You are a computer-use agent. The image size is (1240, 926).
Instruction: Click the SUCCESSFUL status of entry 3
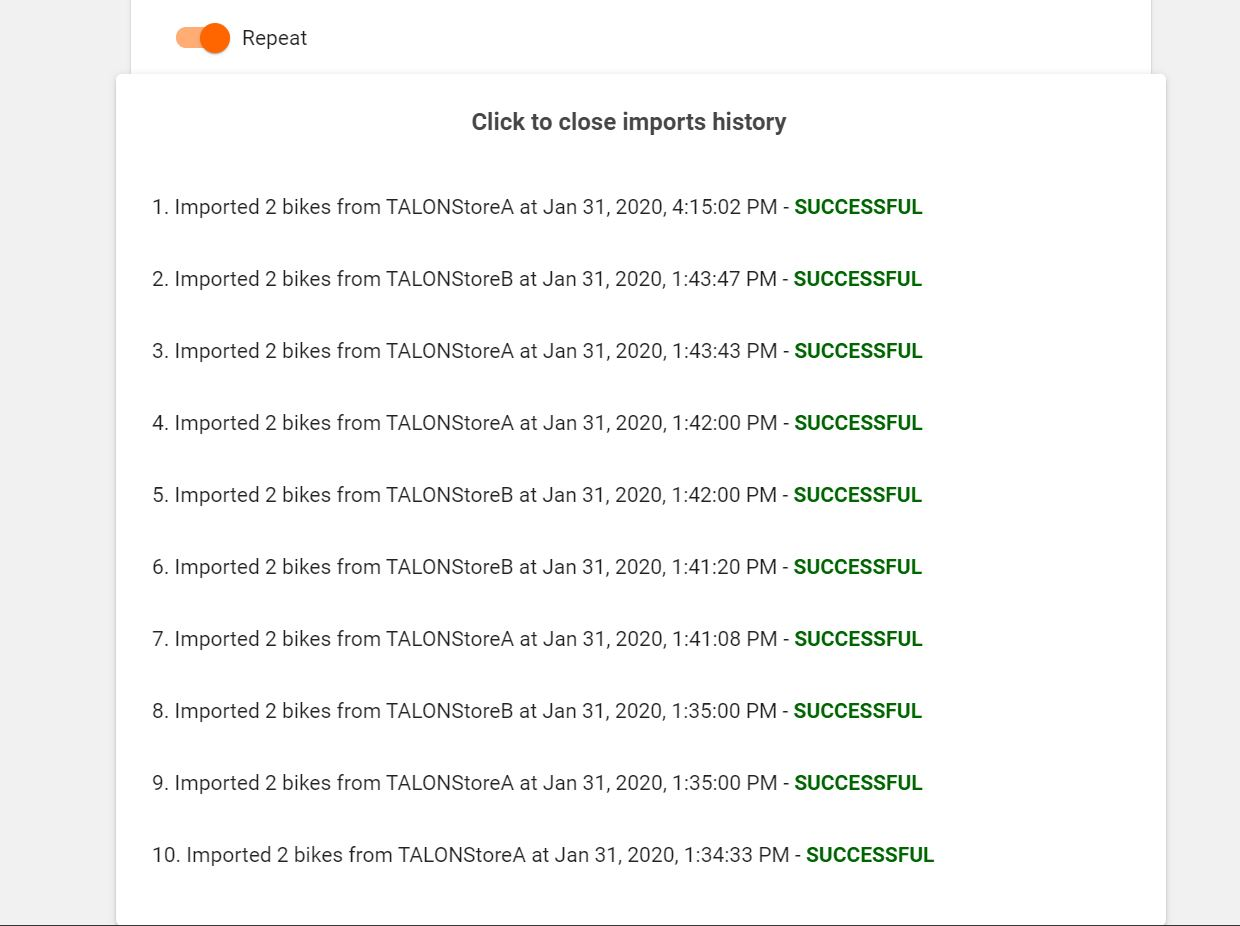pyautogui.click(x=858, y=351)
